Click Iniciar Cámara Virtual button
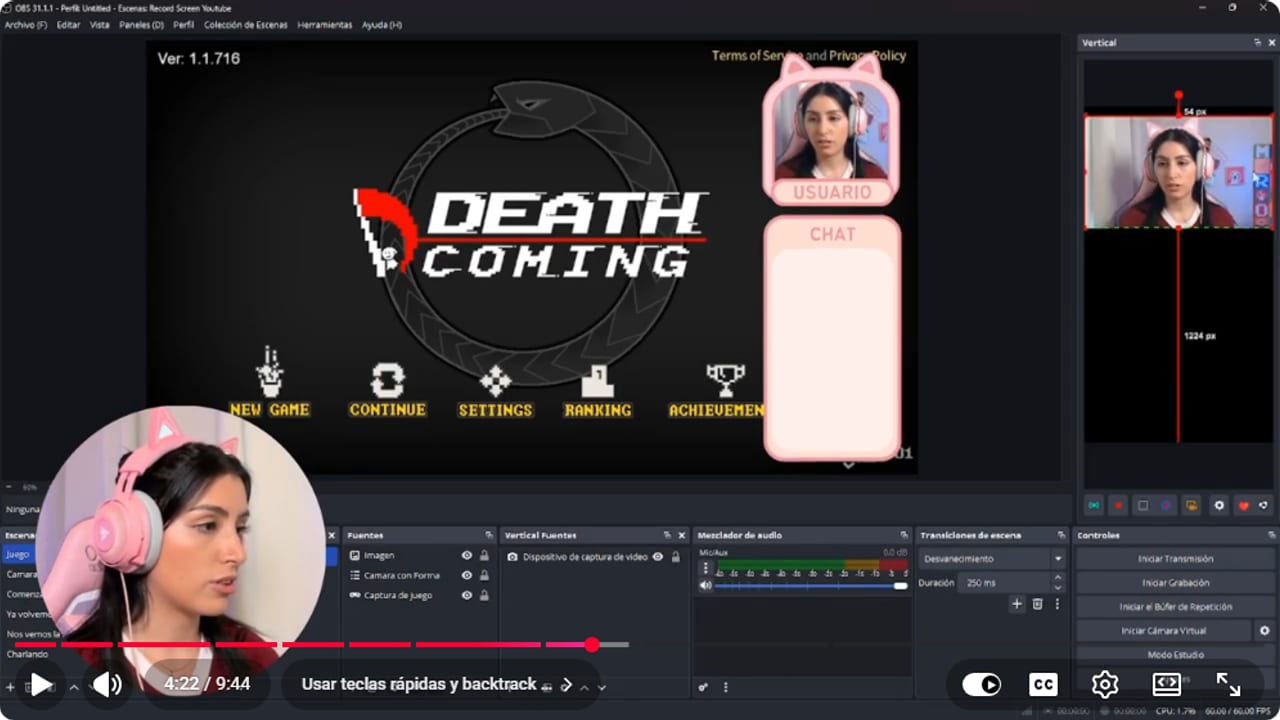Screen dimensions: 1280x720 pyautogui.click(x=1164, y=631)
